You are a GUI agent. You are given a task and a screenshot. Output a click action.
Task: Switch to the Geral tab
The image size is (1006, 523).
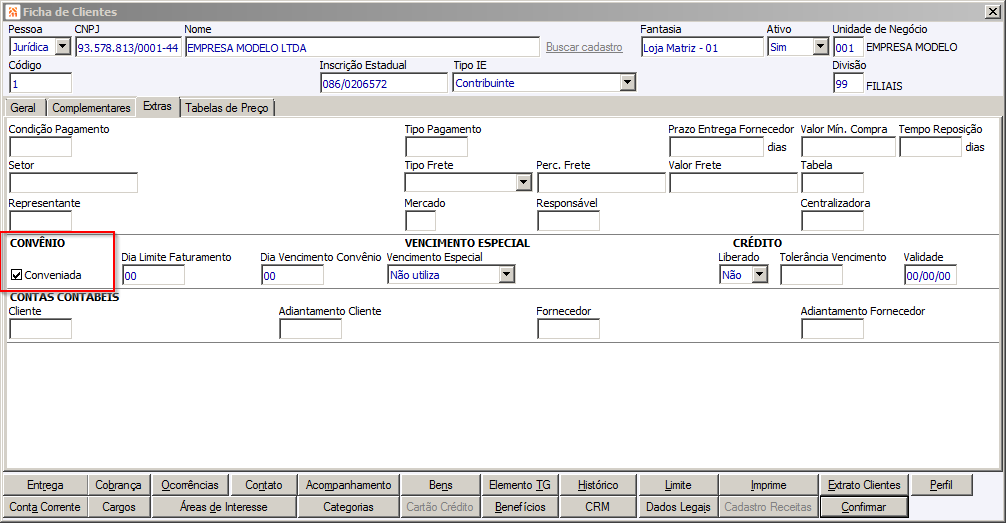(x=23, y=108)
